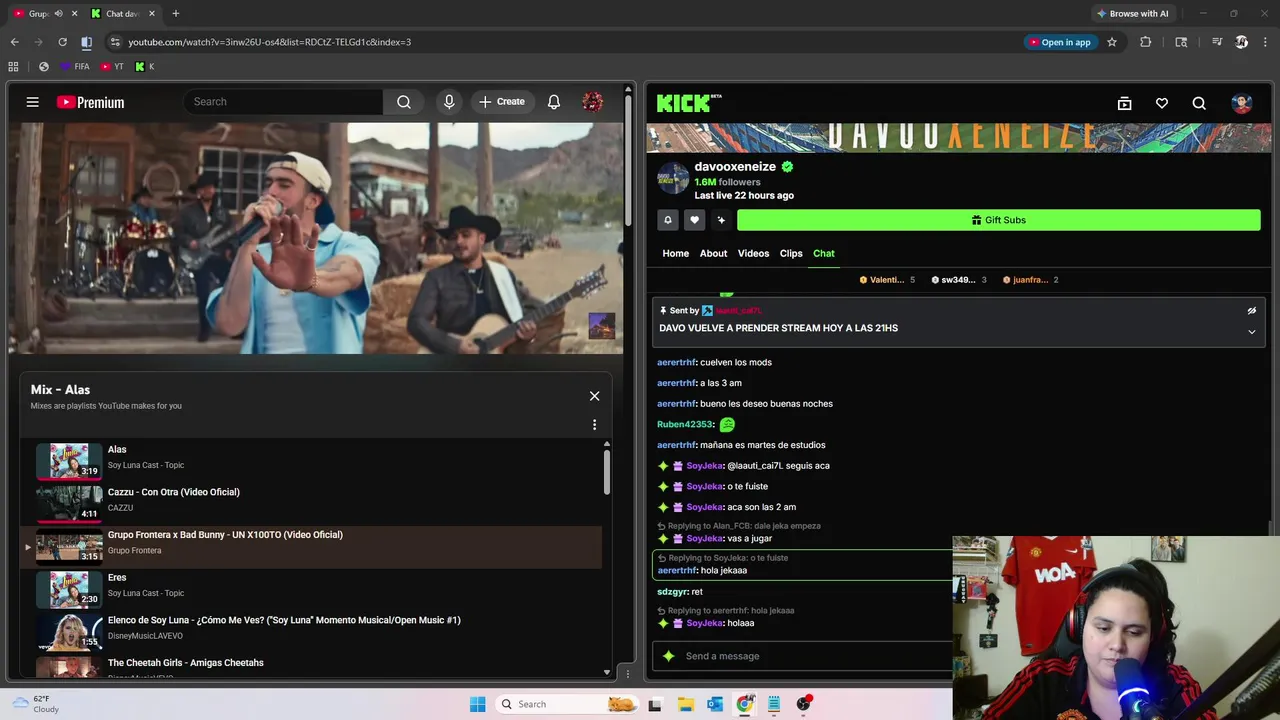Click sparkle icon beside Send a message
Screen dimensions: 1280x720
tap(668, 656)
